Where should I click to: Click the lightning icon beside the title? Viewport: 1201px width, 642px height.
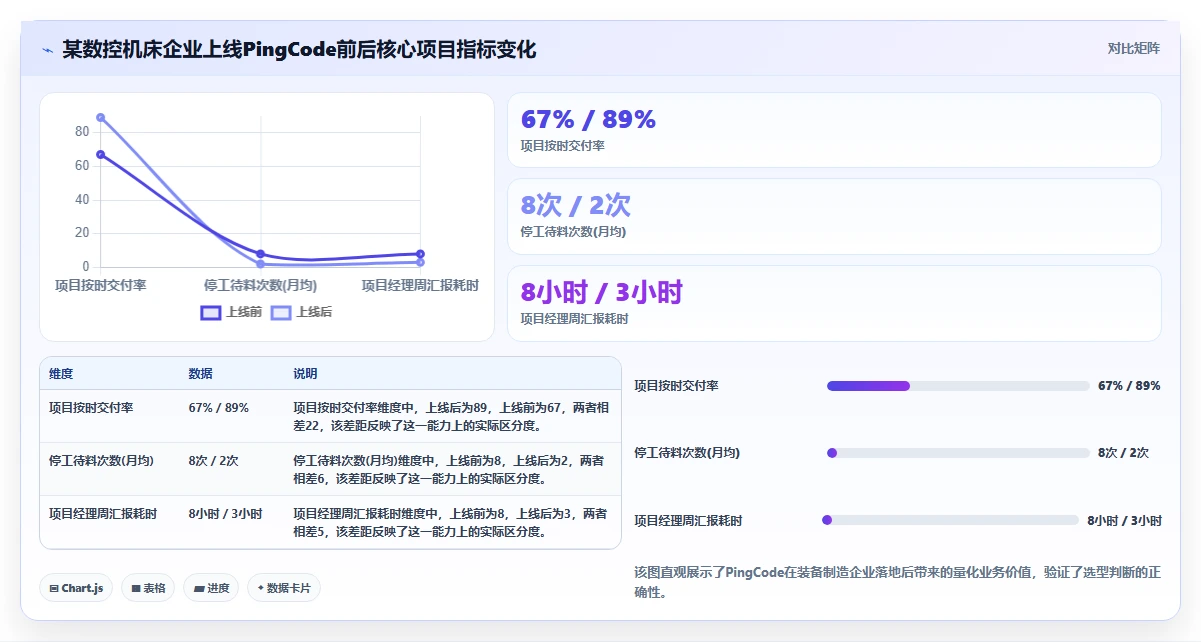(47, 50)
